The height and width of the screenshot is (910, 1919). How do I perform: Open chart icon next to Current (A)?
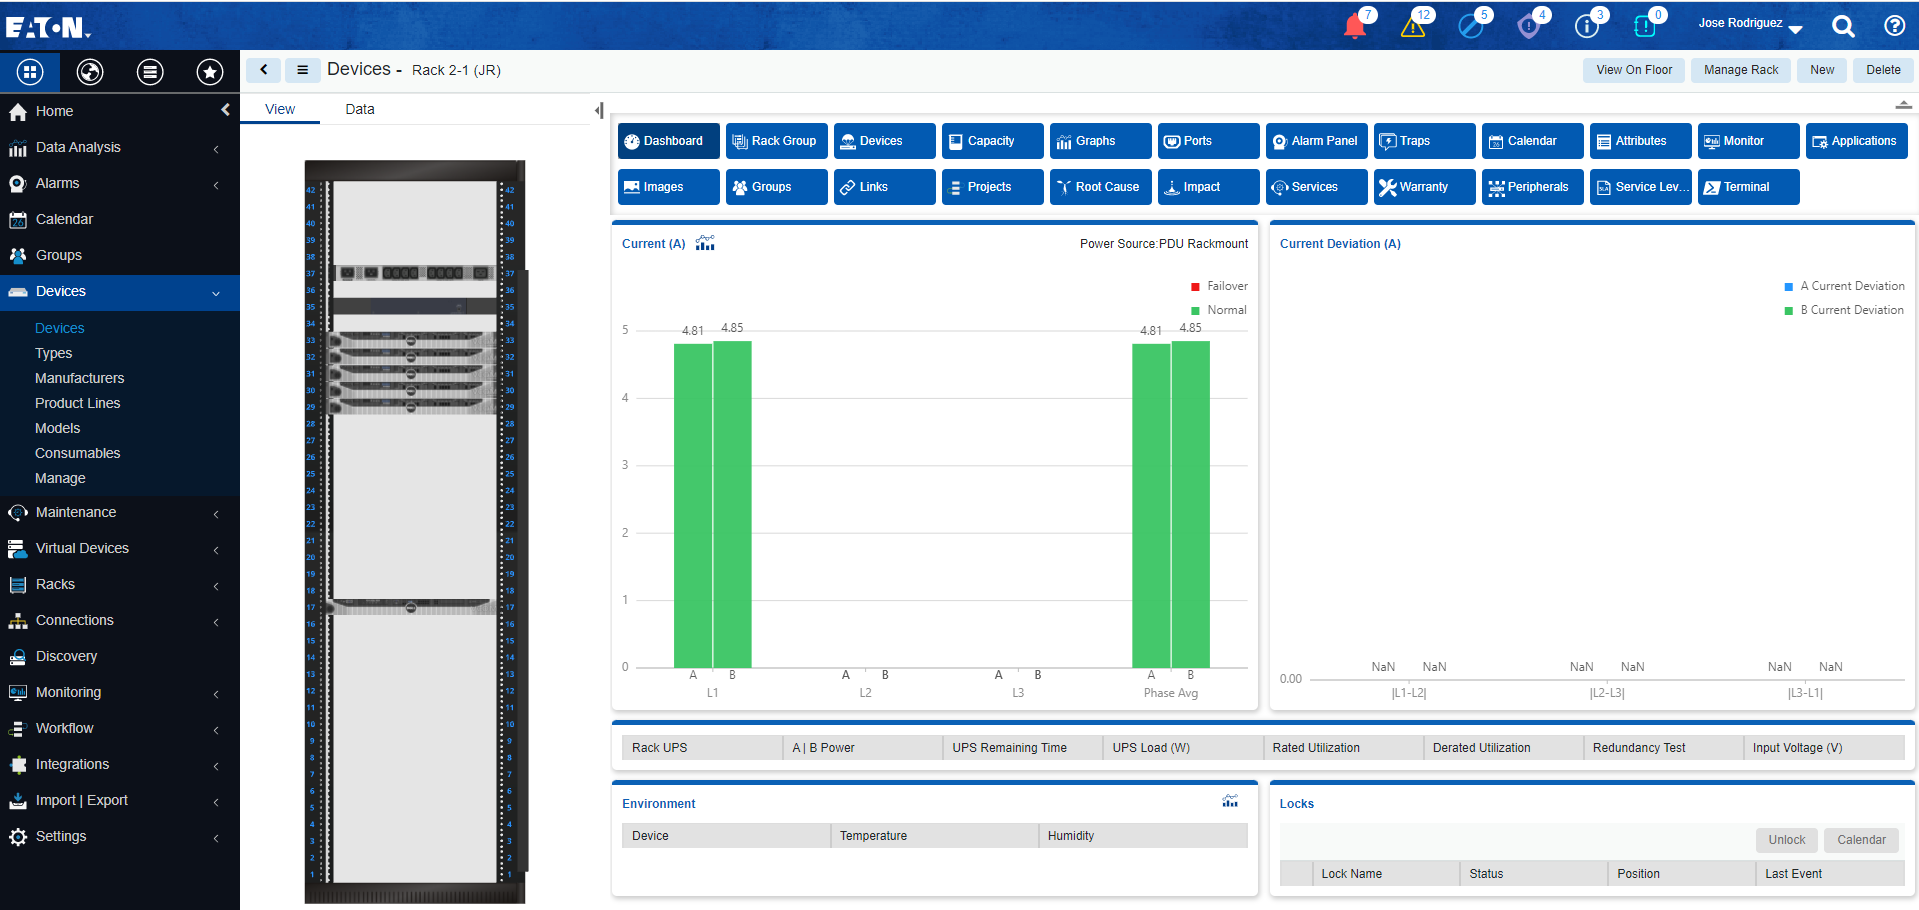point(705,243)
